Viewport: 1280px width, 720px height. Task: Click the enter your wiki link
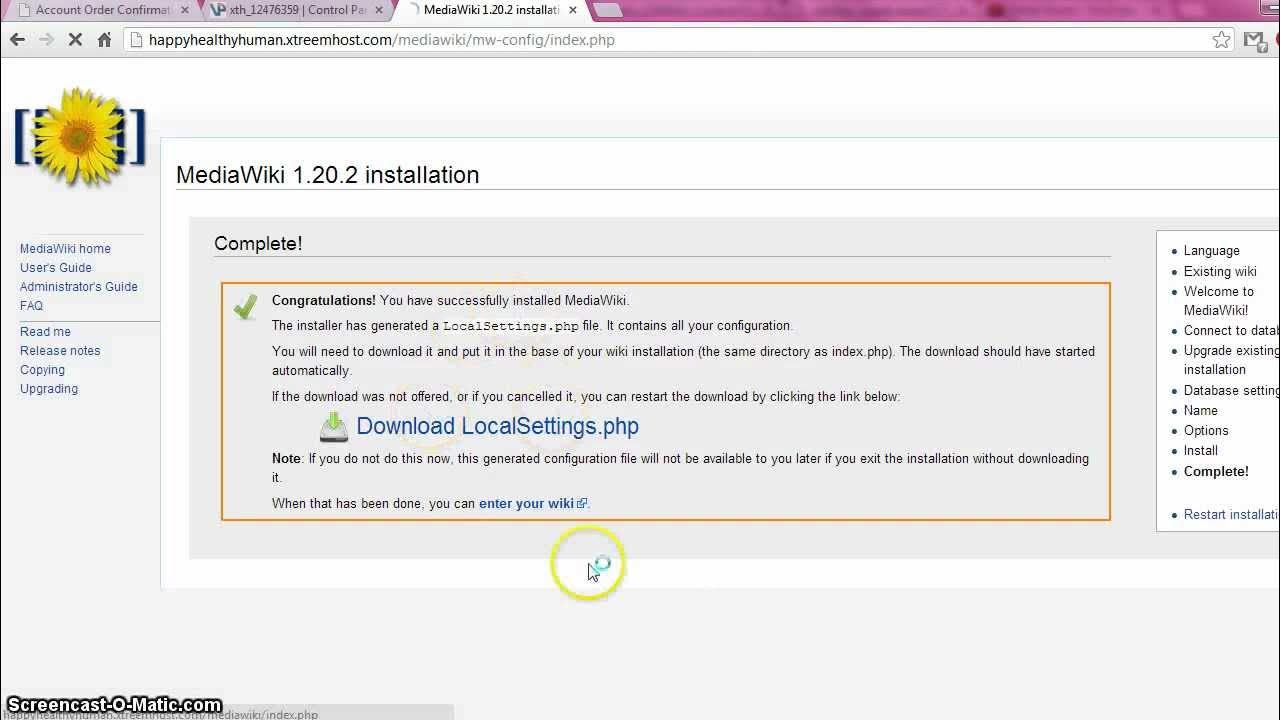pyautogui.click(x=526, y=504)
